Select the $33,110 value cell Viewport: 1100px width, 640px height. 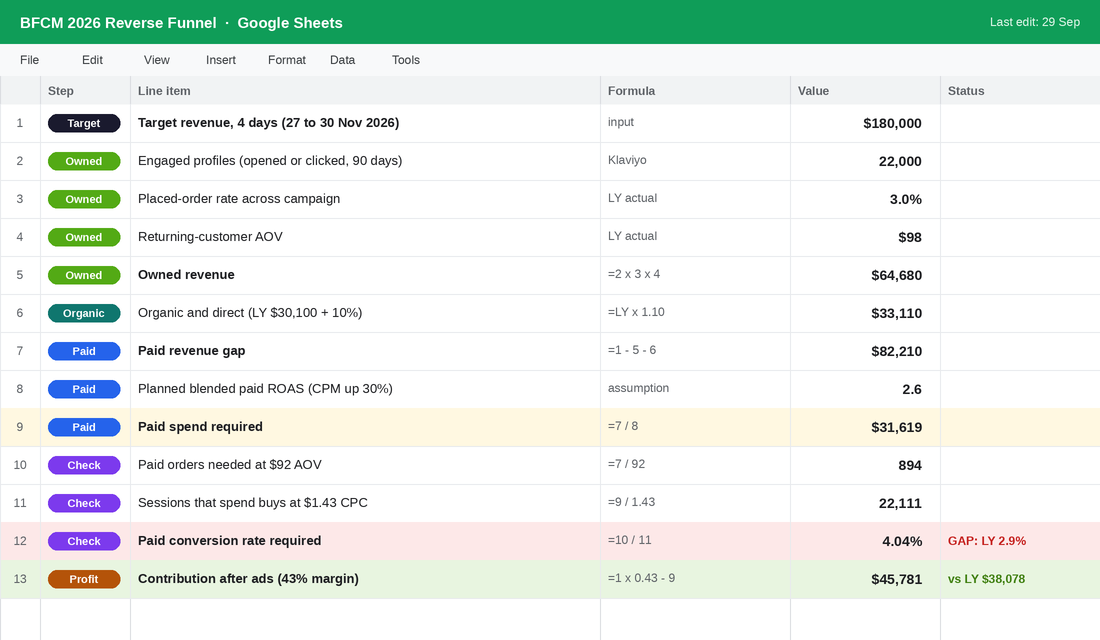pyautogui.click(x=865, y=313)
